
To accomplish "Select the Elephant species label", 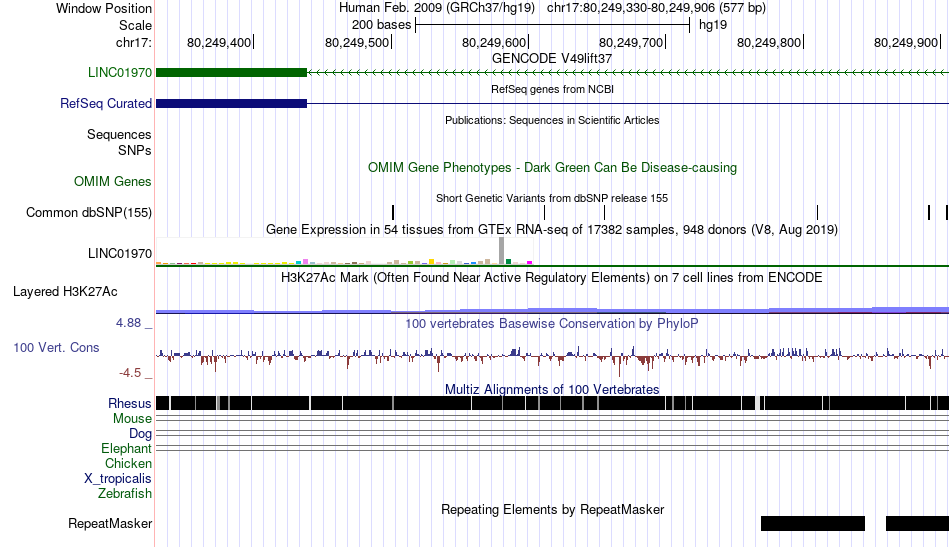I will coord(126,448).
